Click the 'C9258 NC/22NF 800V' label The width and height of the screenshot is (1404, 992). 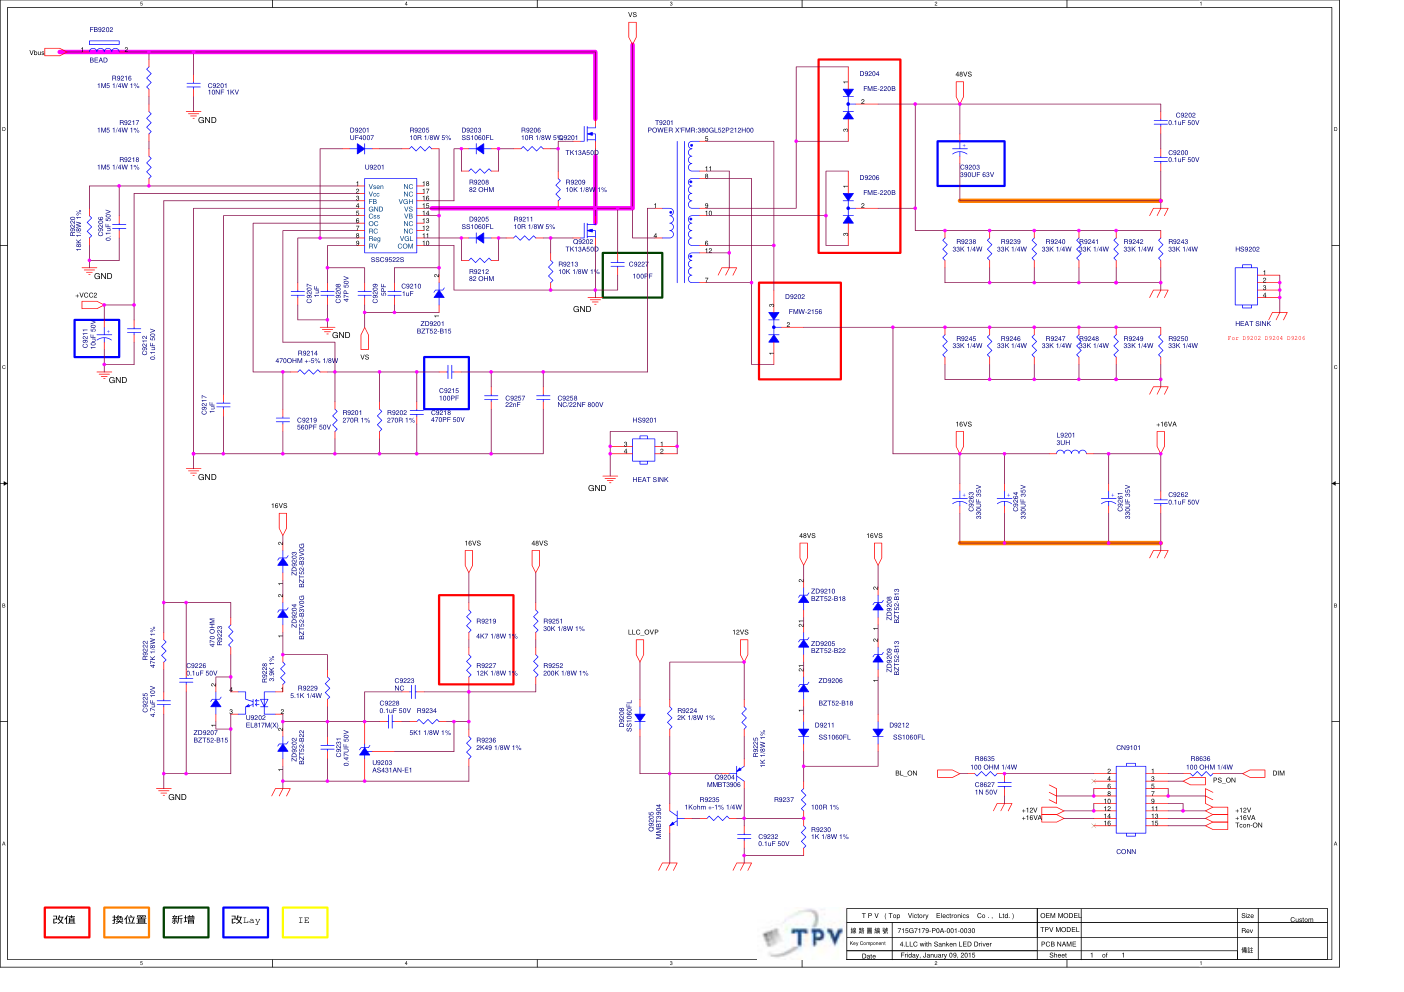(x=580, y=401)
